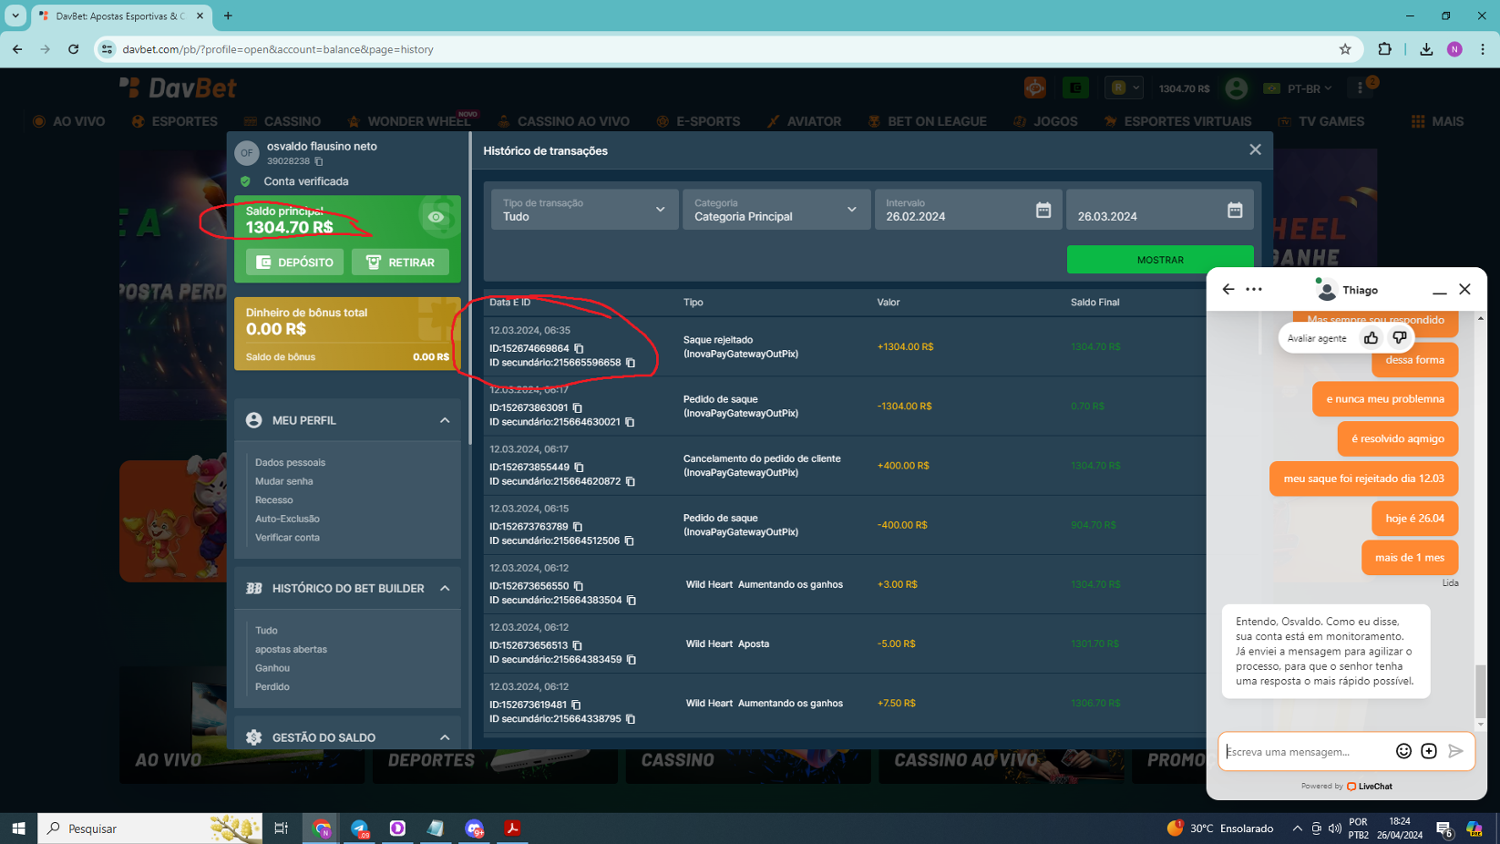The image size is (1500, 844).
Task: Open calendar for end date 26.03.2024
Action: pyautogui.click(x=1234, y=210)
